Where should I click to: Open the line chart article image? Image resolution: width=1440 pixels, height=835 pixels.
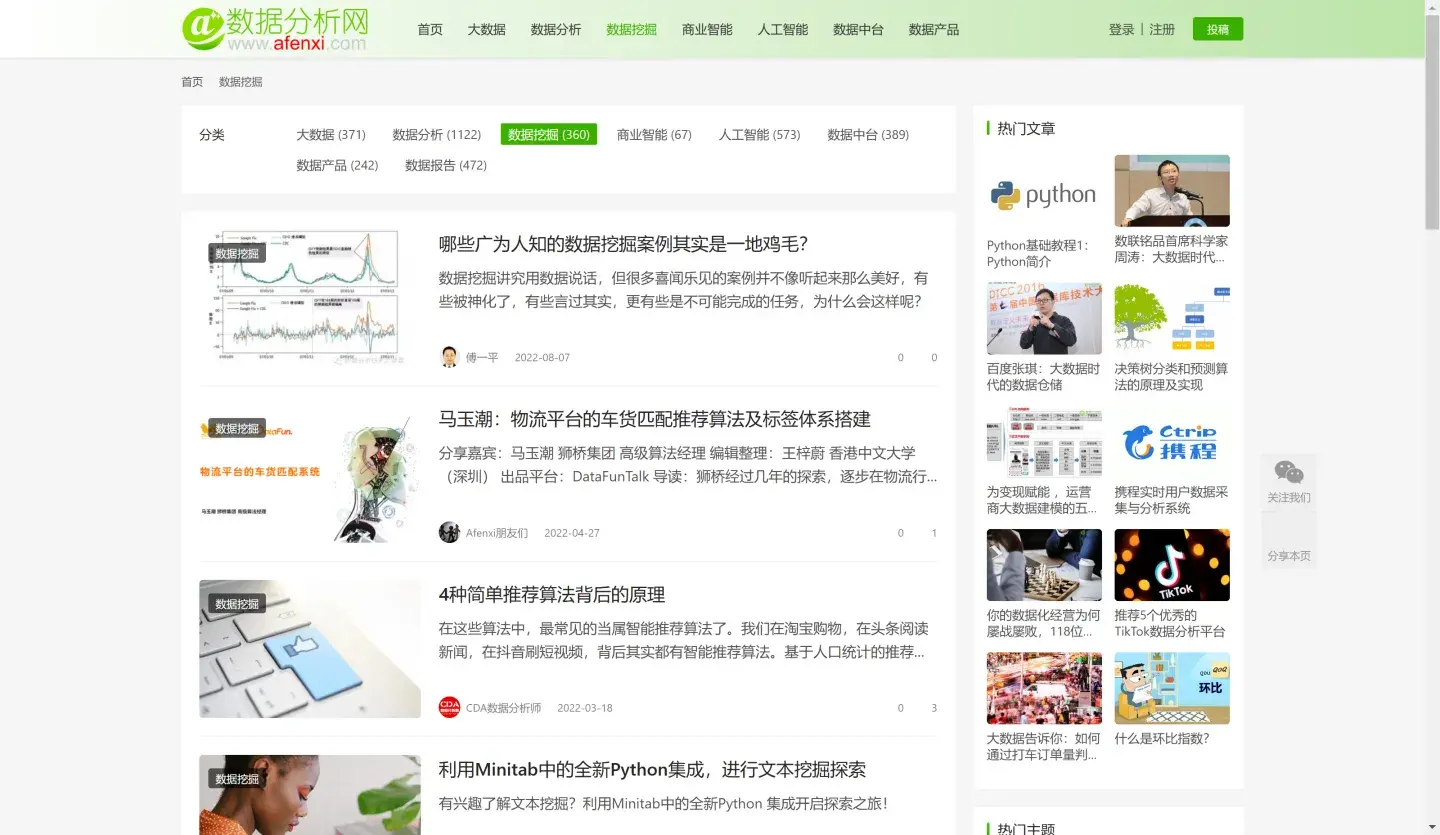tap(310, 299)
